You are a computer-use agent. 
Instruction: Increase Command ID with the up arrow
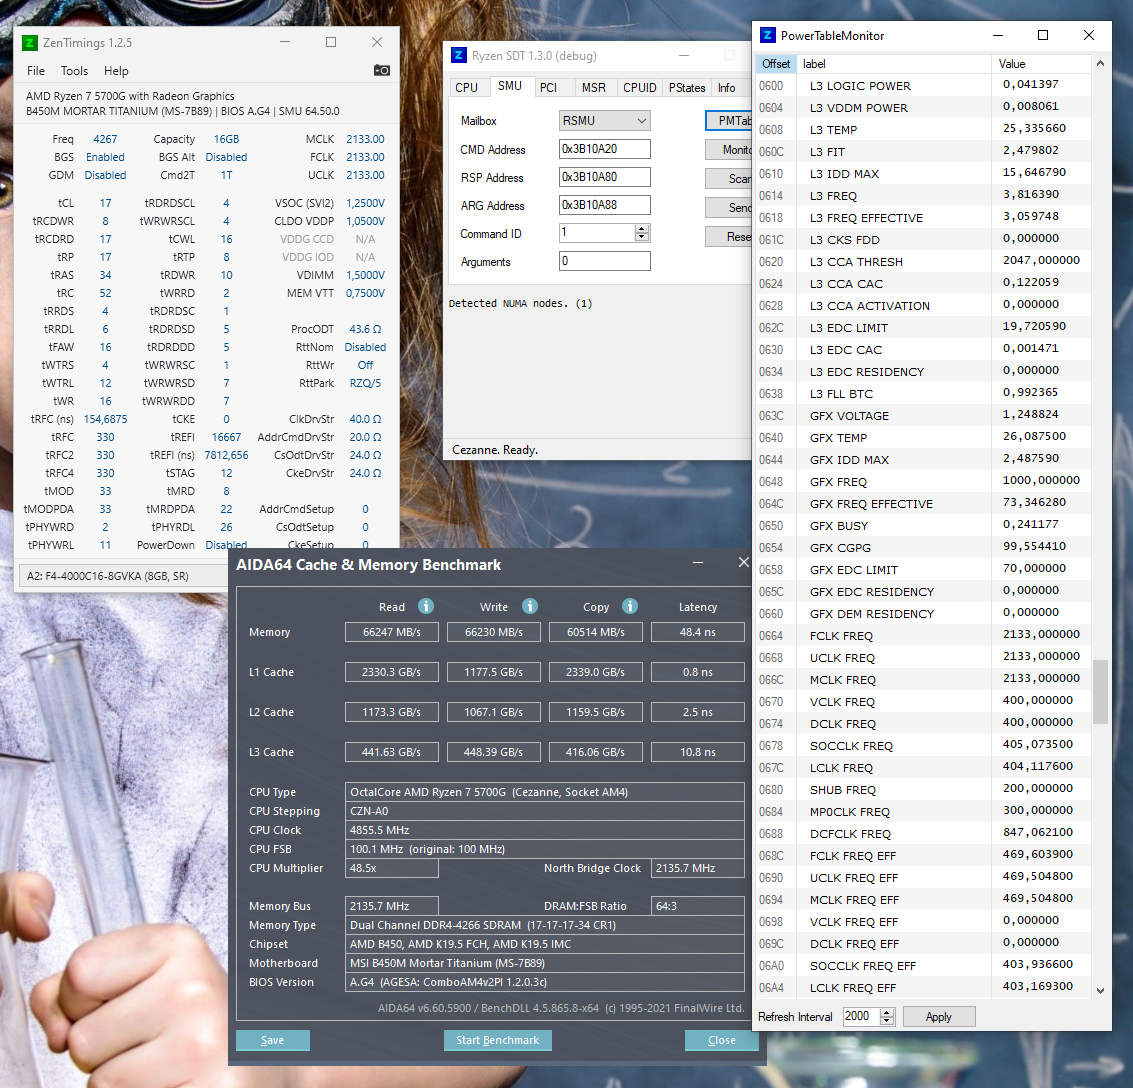point(642,228)
